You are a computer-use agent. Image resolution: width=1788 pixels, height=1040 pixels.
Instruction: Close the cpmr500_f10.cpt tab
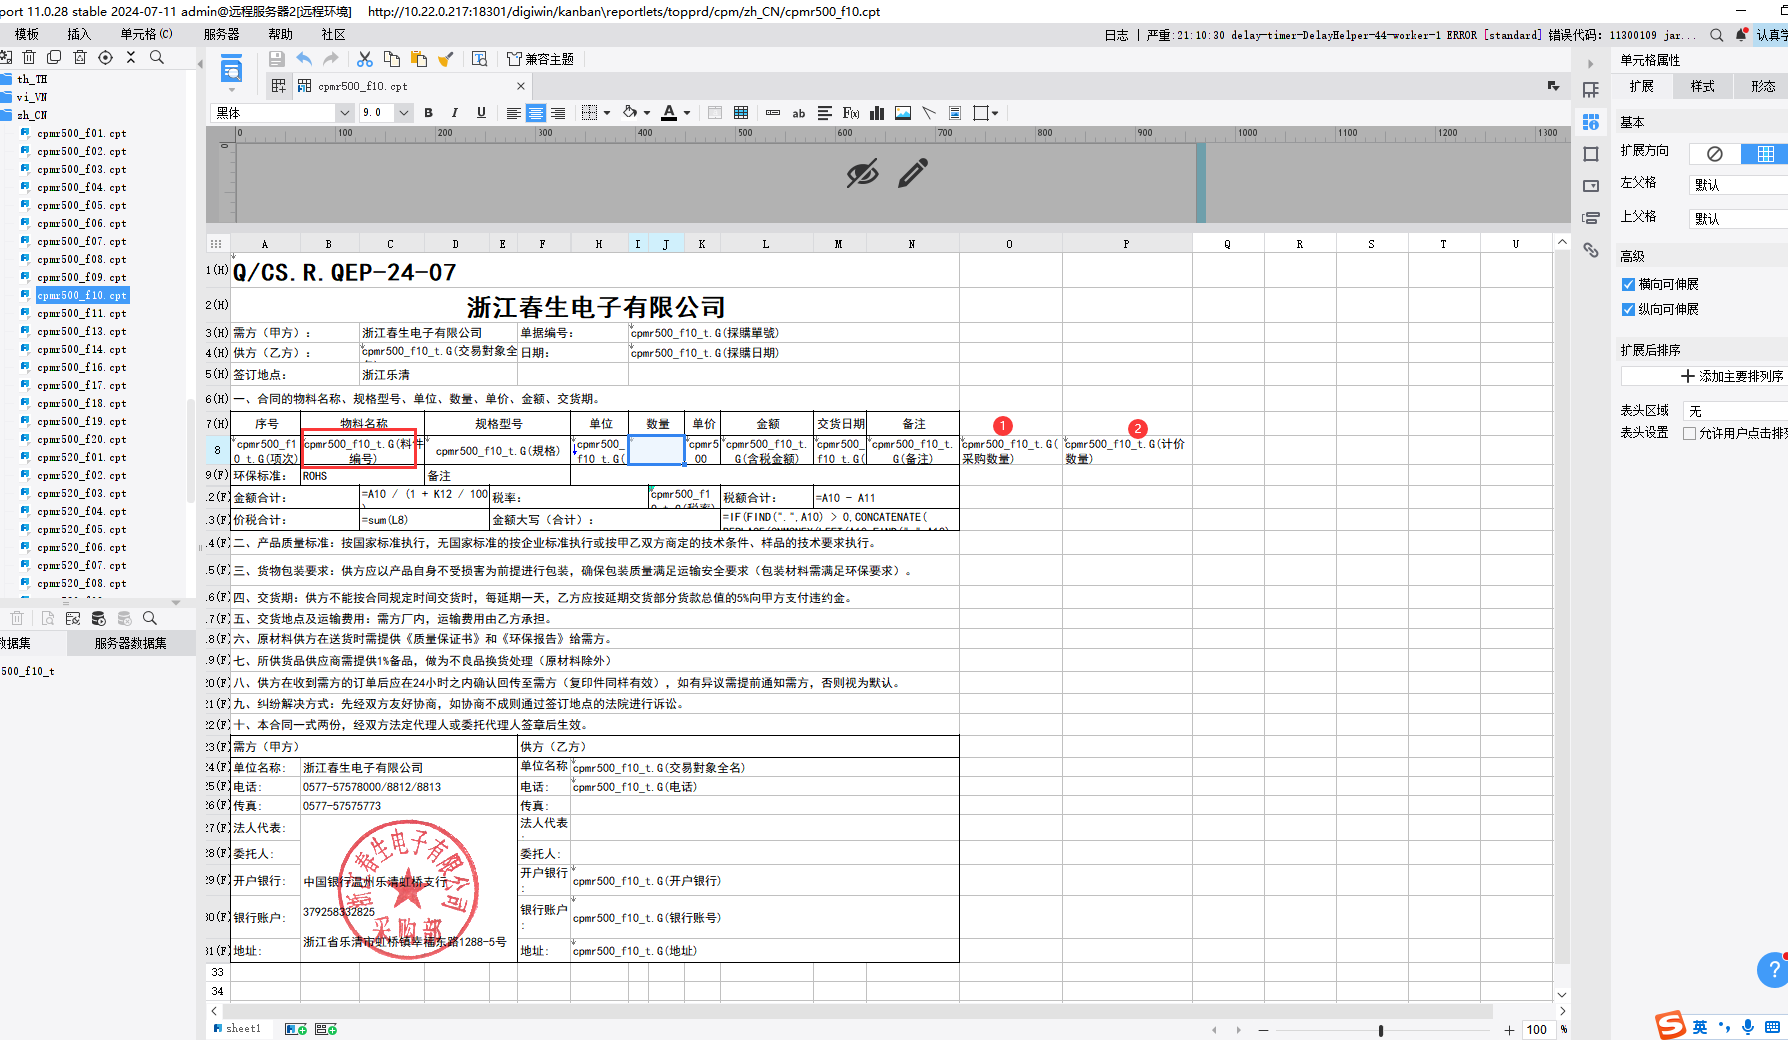(520, 86)
